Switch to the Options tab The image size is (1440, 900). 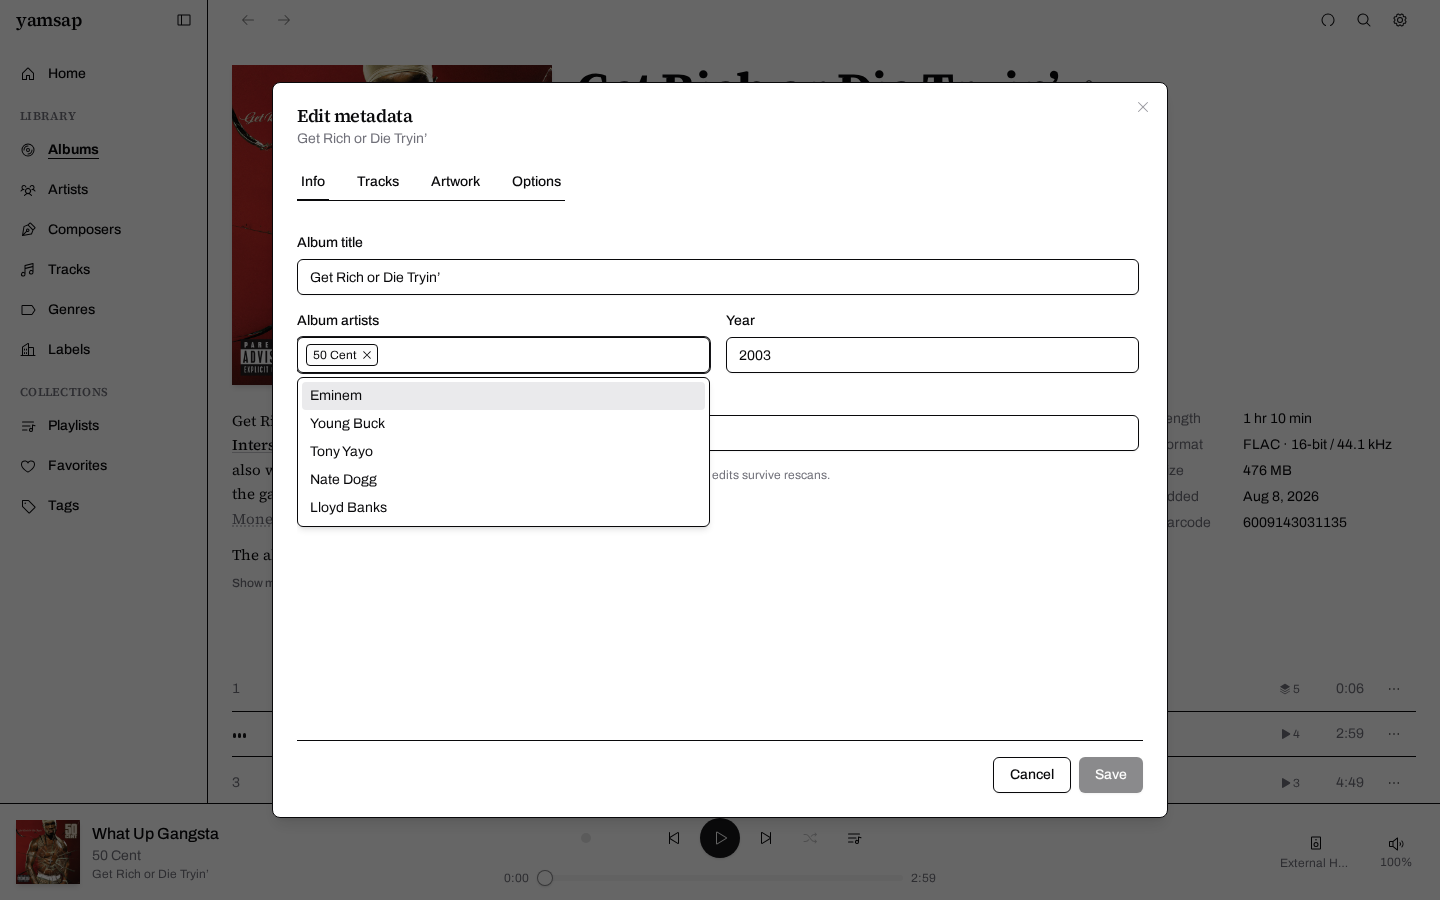point(536,182)
